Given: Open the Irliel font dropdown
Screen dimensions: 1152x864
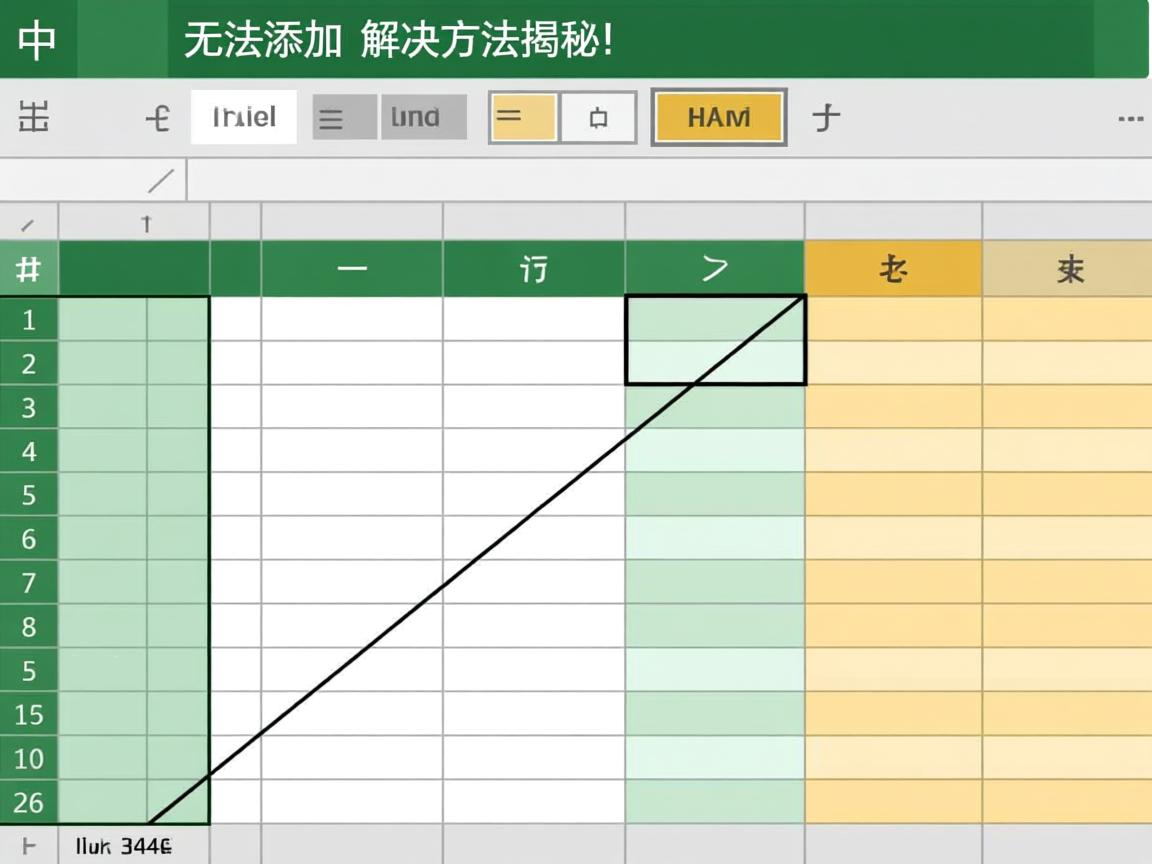Looking at the screenshot, I should [x=243, y=117].
